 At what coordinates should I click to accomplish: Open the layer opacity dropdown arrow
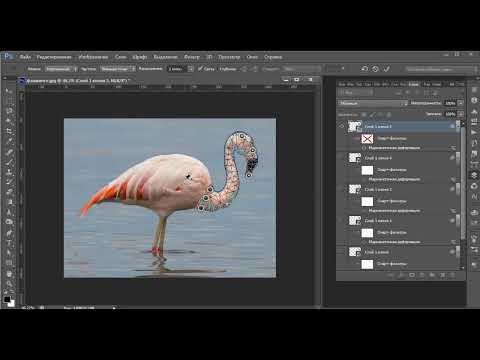click(461, 103)
